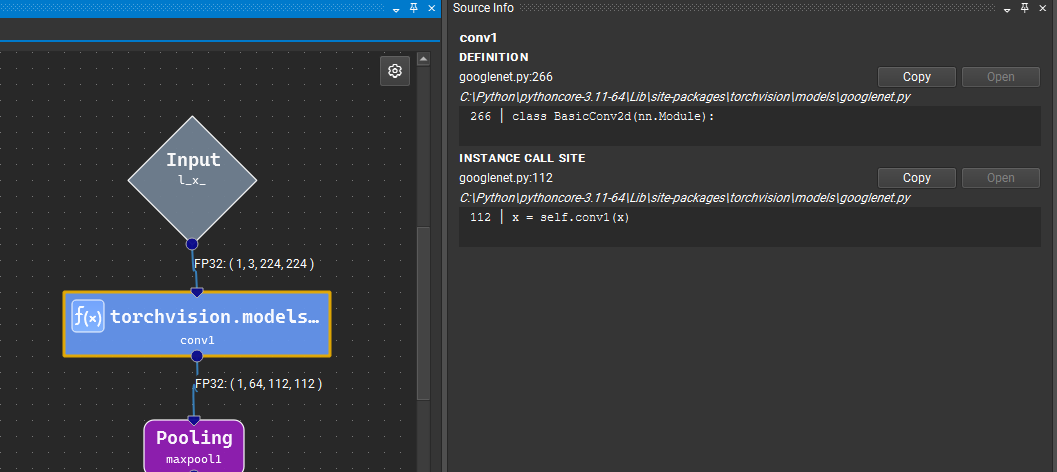Image resolution: width=1057 pixels, height=472 pixels.
Task: Click file path under DEFINITION section
Action: click(685, 97)
